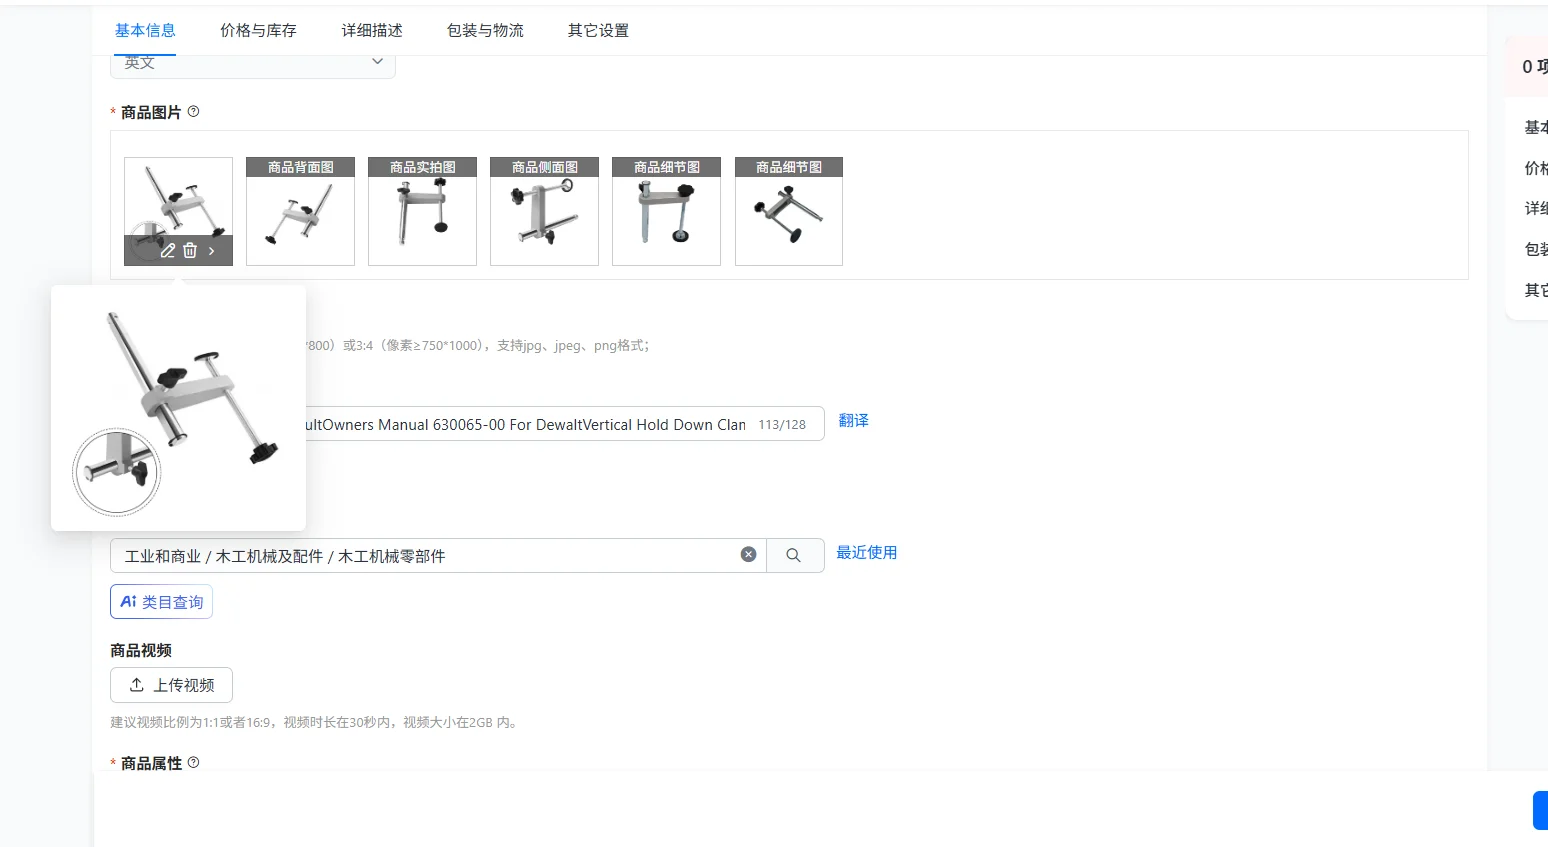Select the 包装与物流 tab
Image resolution: width=1548 pixels, height=847 pixels.
[485, 31]
